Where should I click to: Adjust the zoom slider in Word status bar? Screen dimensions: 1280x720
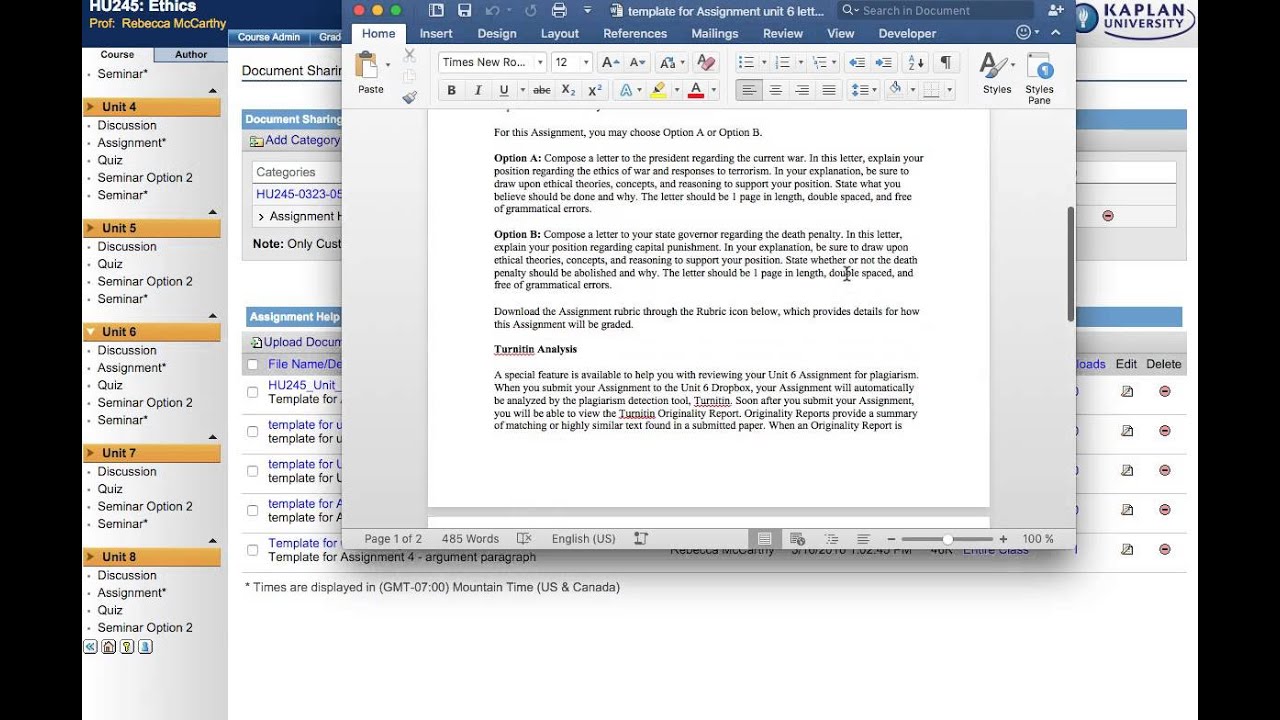click(946, 539)
